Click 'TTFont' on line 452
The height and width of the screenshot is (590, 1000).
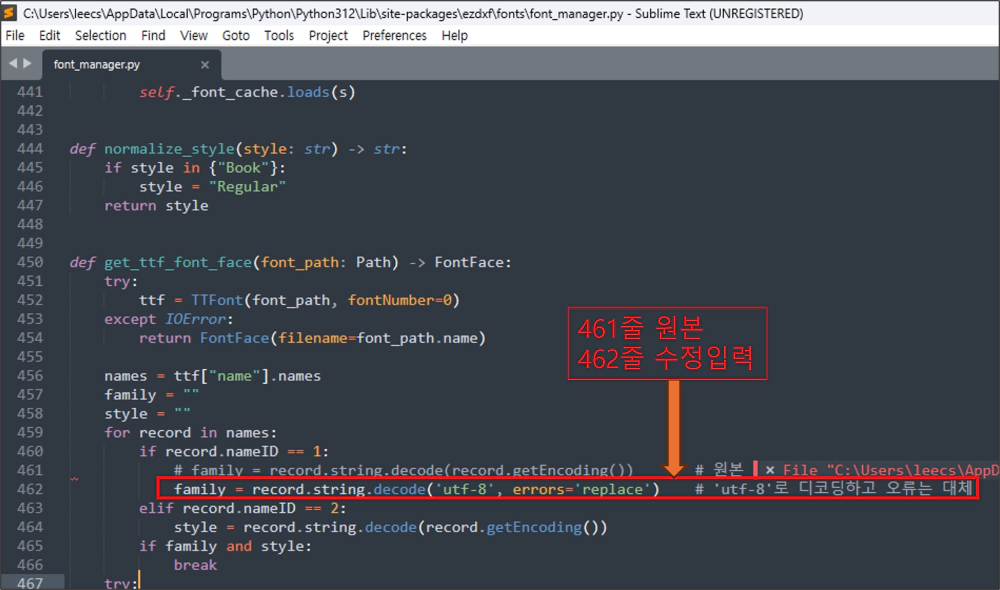[x=217, y=300]
